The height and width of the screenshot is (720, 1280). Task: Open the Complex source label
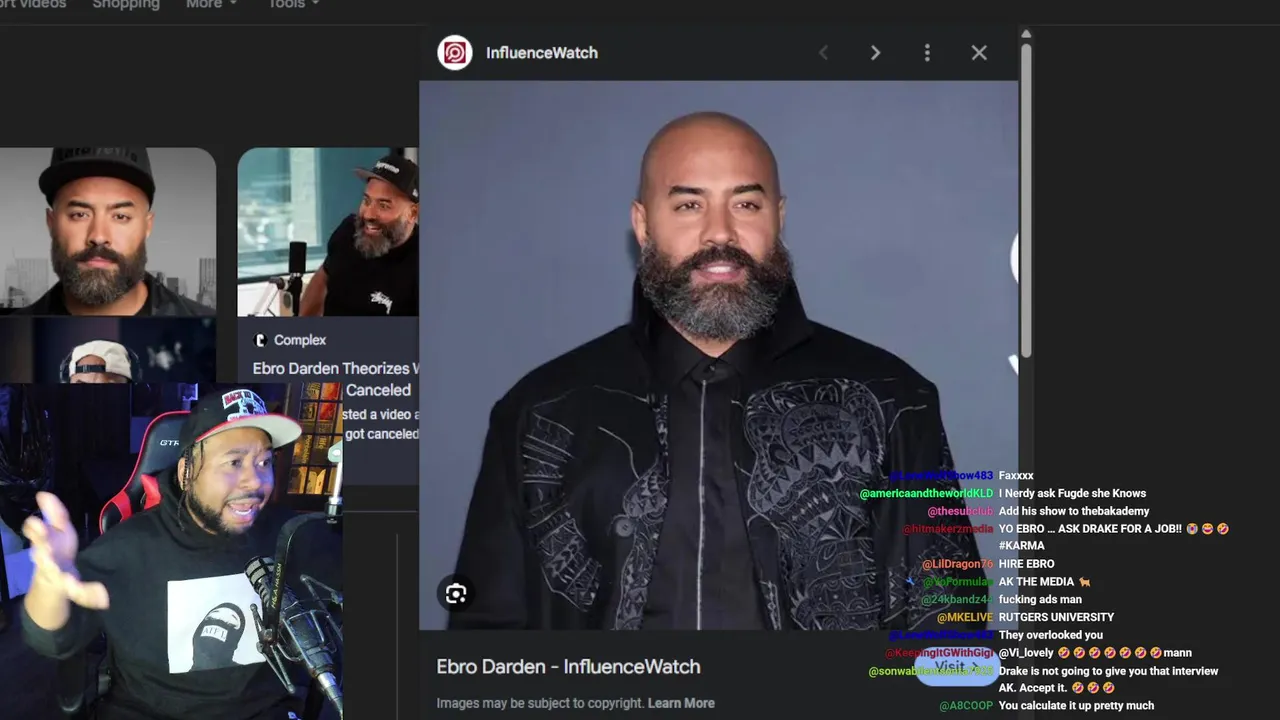pos(300,340)
